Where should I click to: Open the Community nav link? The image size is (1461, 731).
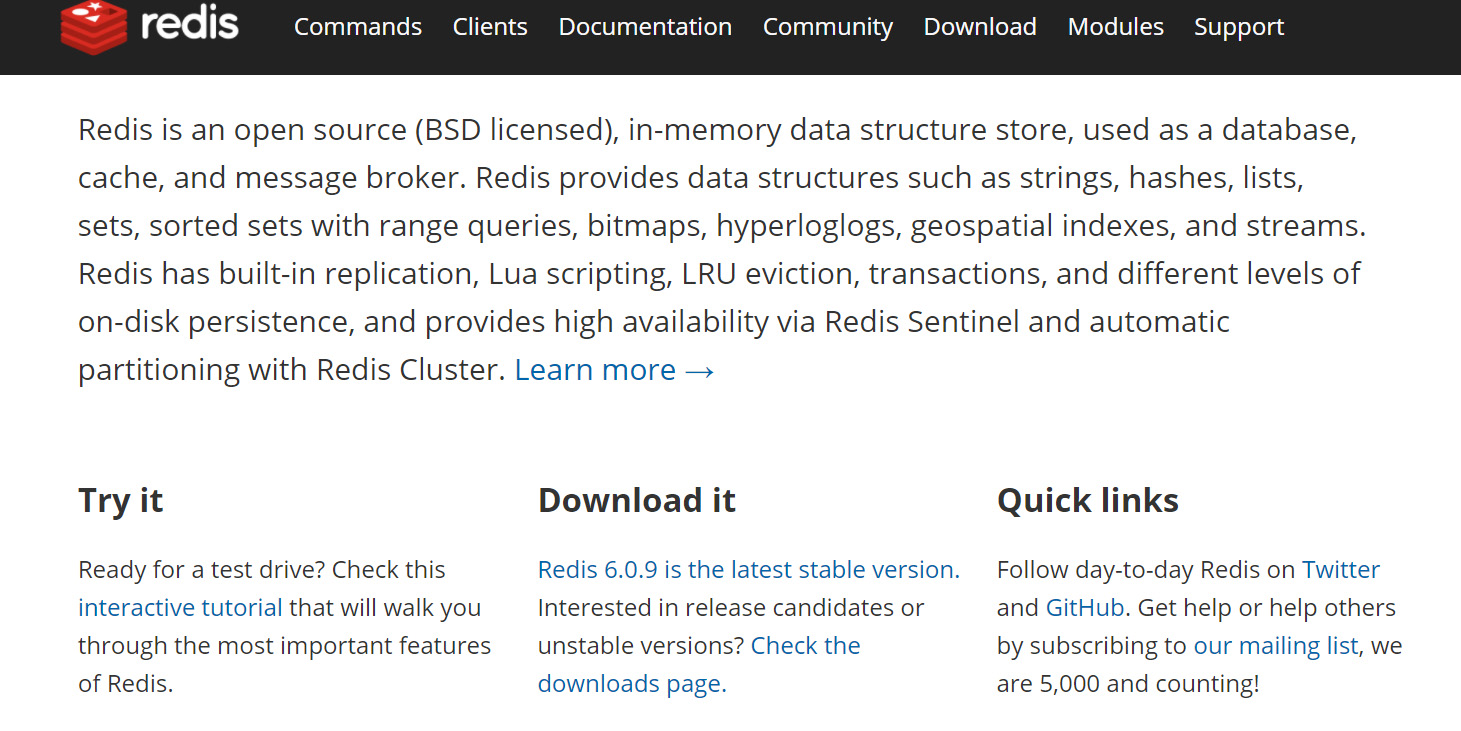[828, 27]
